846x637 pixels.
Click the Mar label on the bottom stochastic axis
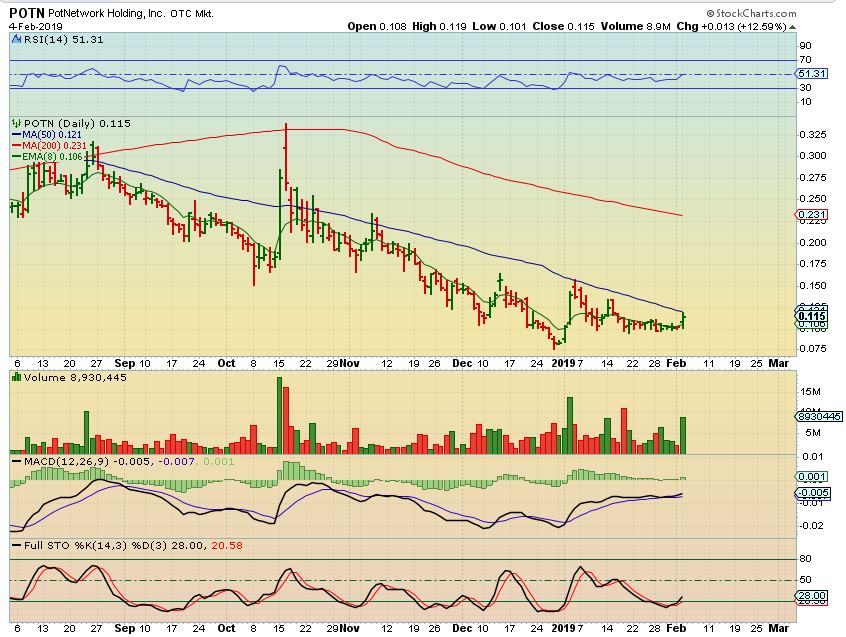779,628
